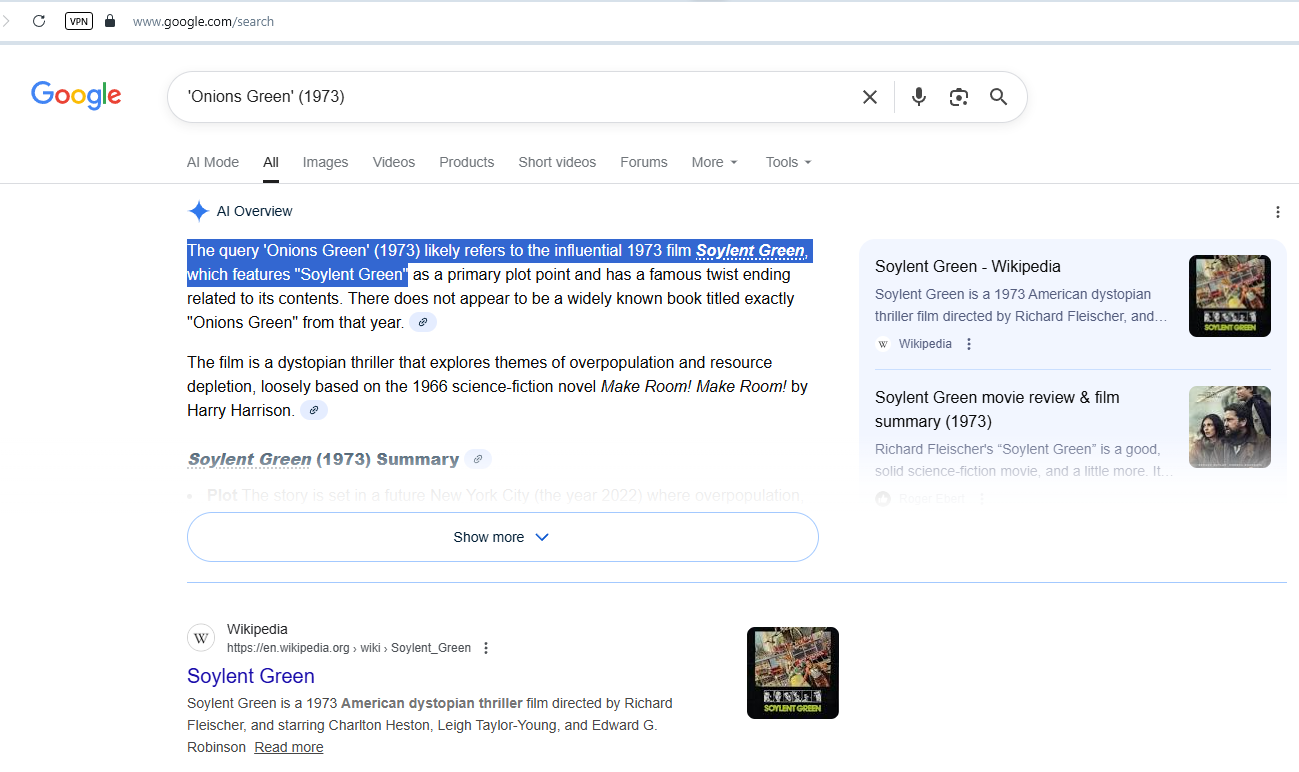Reload the page with the refresh icon
Image resolution: width=1299 pixels, height=772 pixels.
coord(39,21)
